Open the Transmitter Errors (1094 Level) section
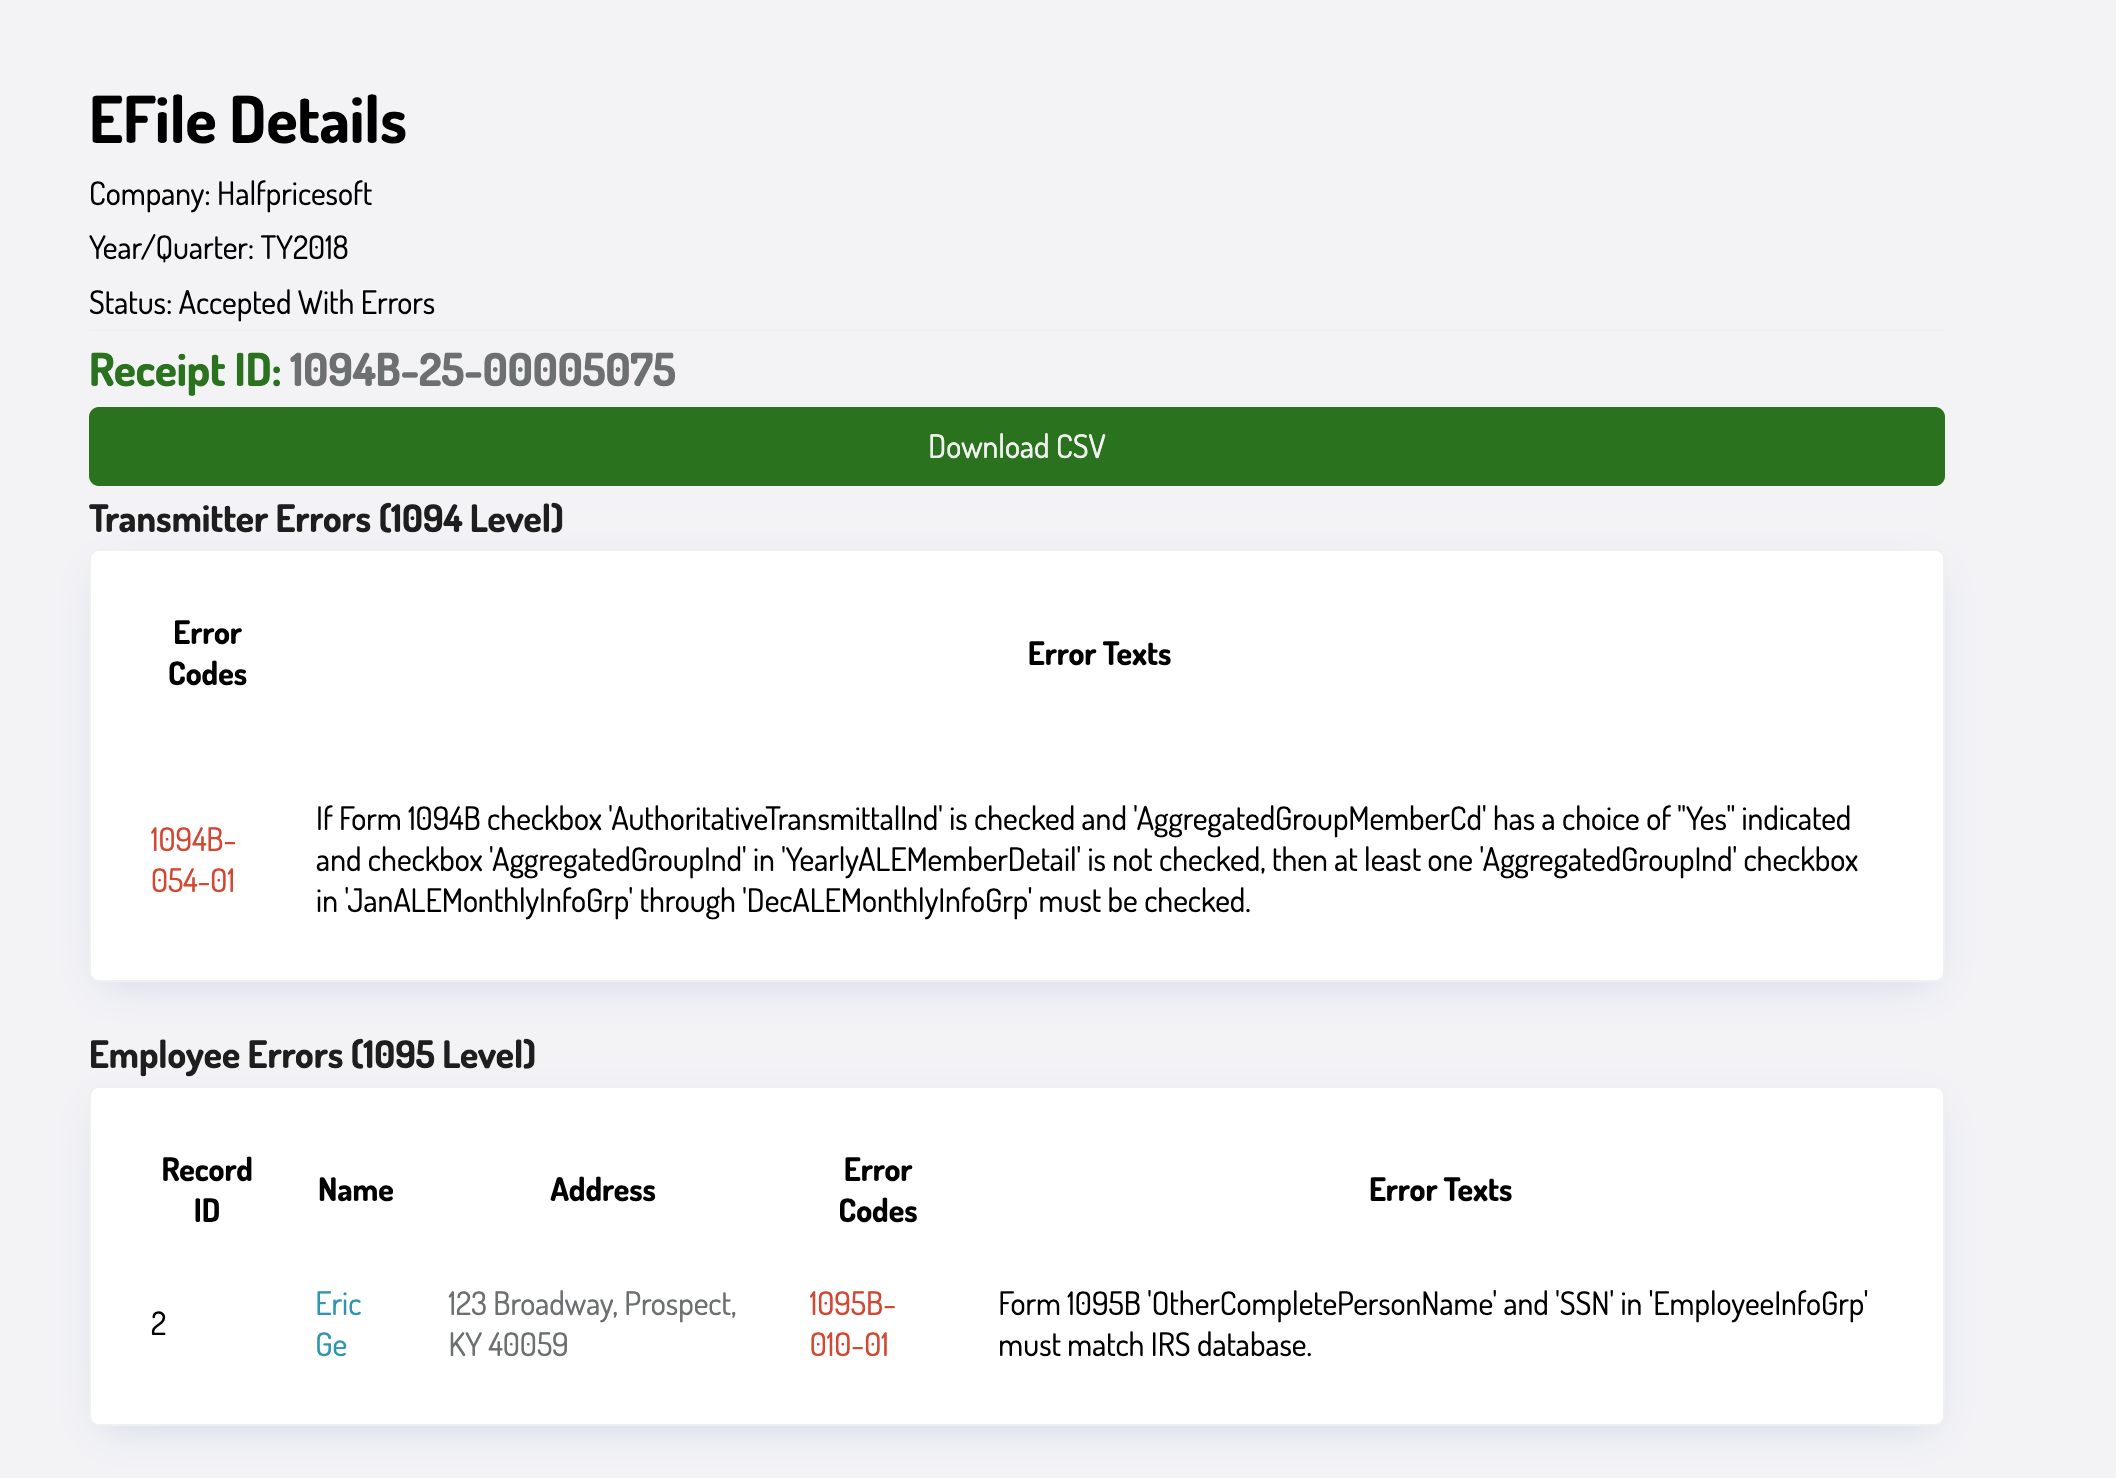2116x1478 pixels. pos(326,519)
